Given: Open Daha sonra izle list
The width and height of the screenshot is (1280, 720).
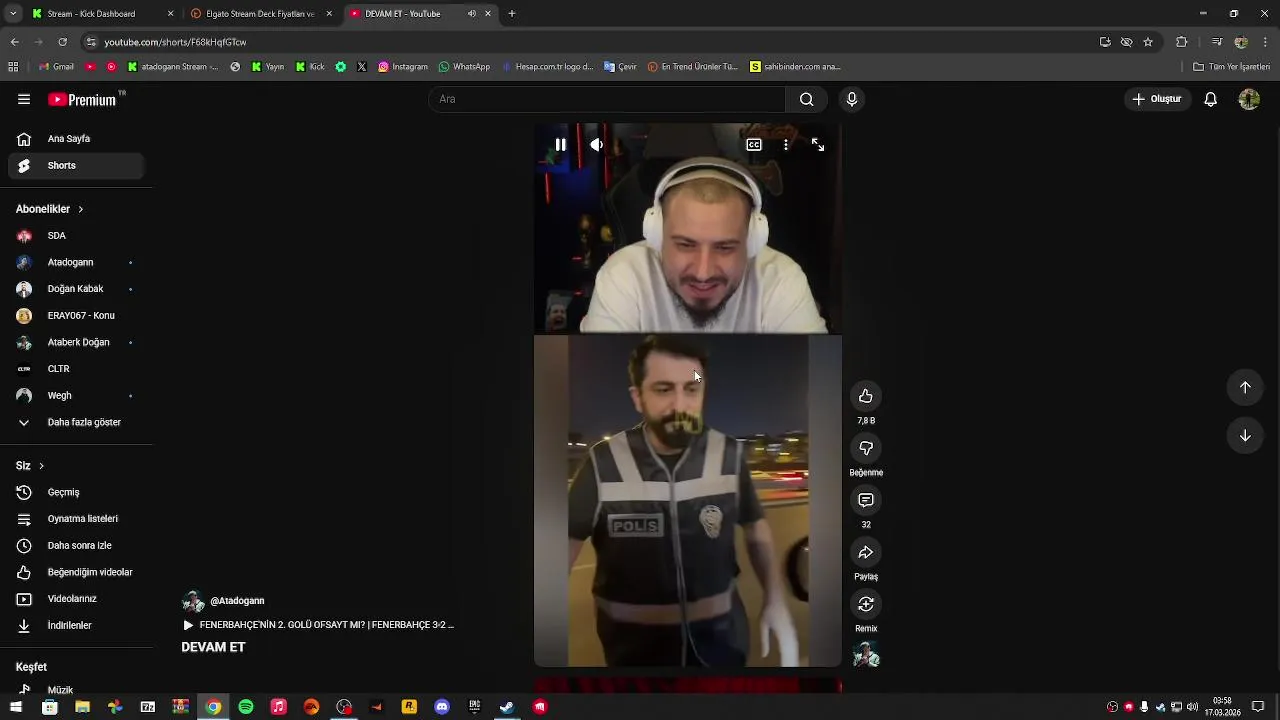Looking at the screenshot, I should coord(76,546).
